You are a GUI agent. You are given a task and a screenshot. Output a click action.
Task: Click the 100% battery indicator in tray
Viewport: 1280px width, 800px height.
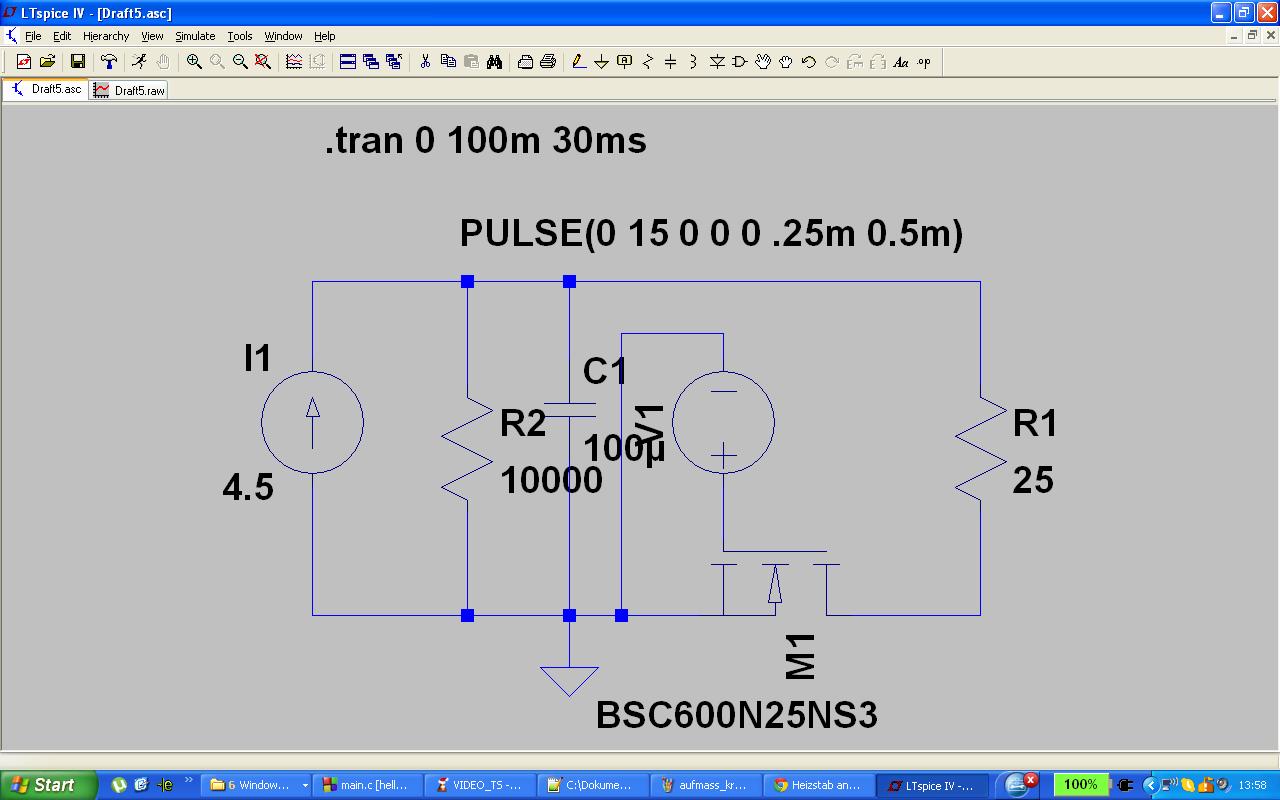pos(1081,785)
